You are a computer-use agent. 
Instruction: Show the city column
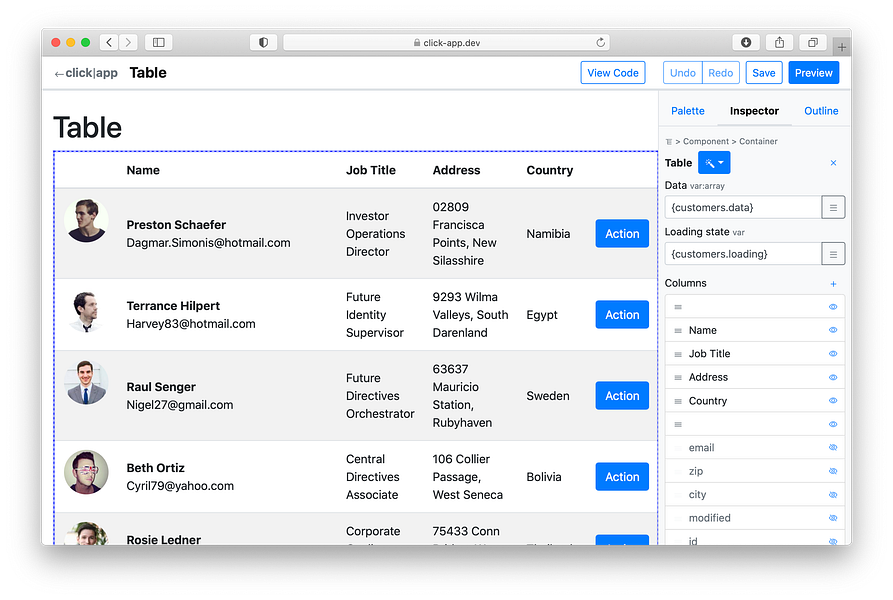click(x=833, y=495)
